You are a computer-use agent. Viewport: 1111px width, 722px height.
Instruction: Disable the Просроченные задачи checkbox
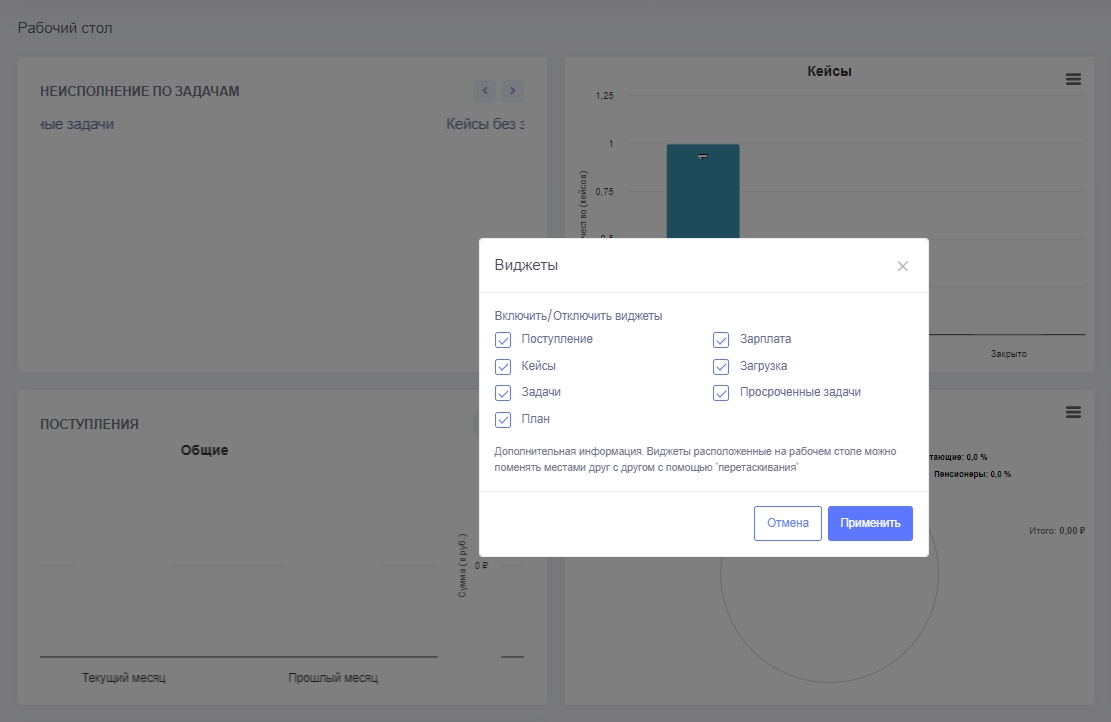(721, 393)
